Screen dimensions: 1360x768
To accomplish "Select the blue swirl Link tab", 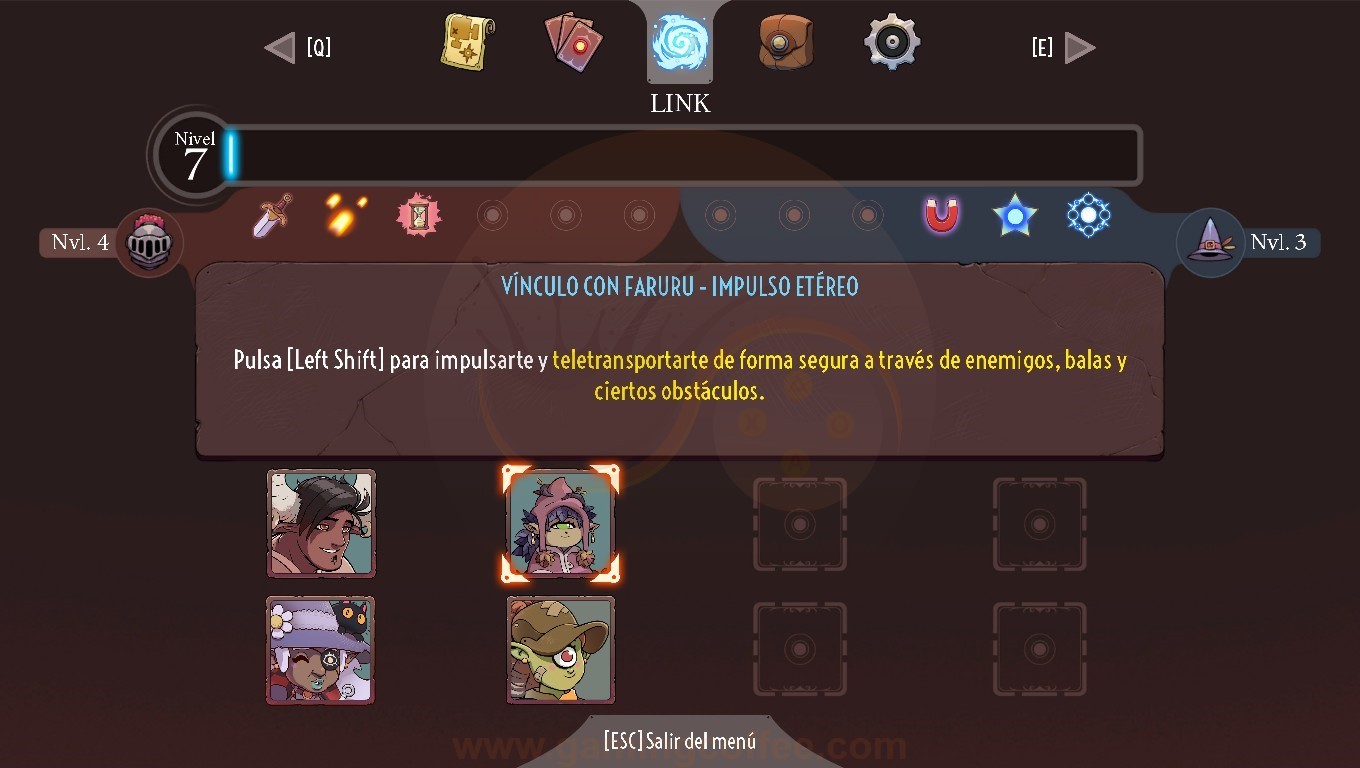I will coord(680,43).
